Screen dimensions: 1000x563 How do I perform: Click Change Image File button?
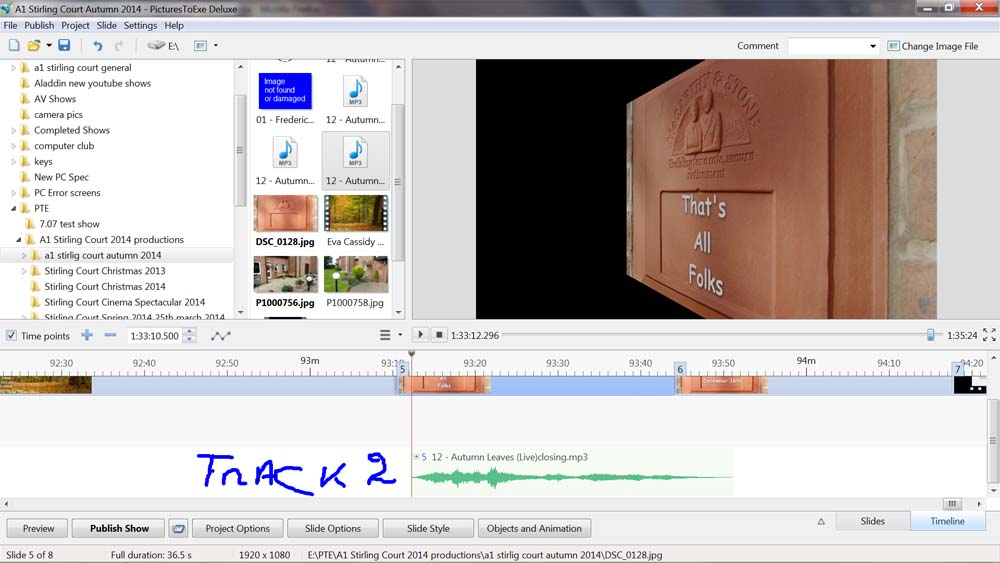[x=932, y=46]
